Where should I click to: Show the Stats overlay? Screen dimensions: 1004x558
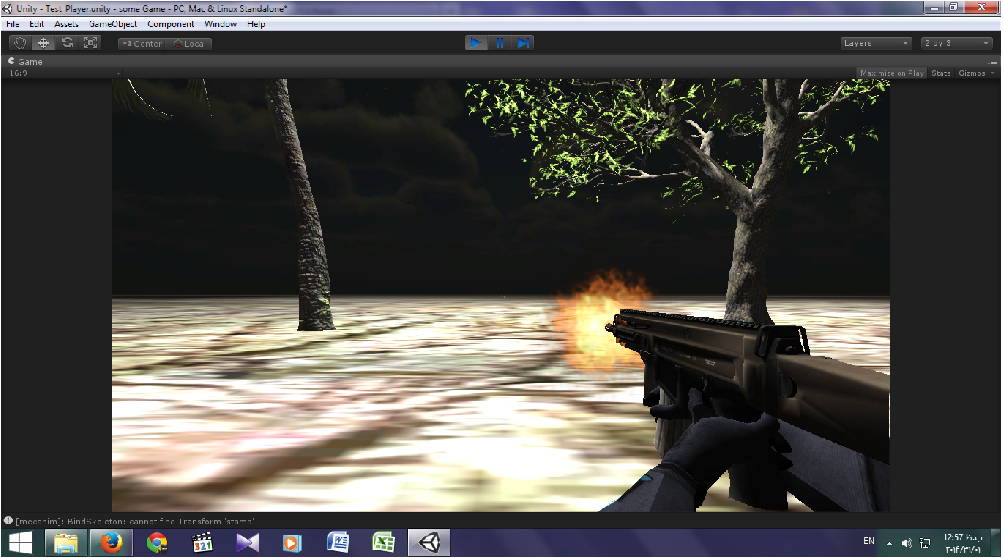pyautogui.click(x=941, y=73)
